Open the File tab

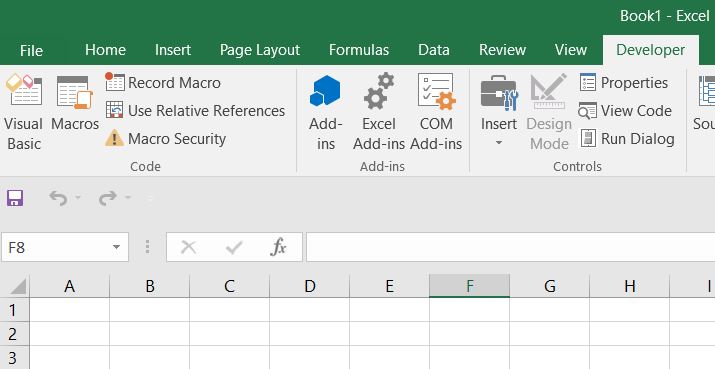31,50
